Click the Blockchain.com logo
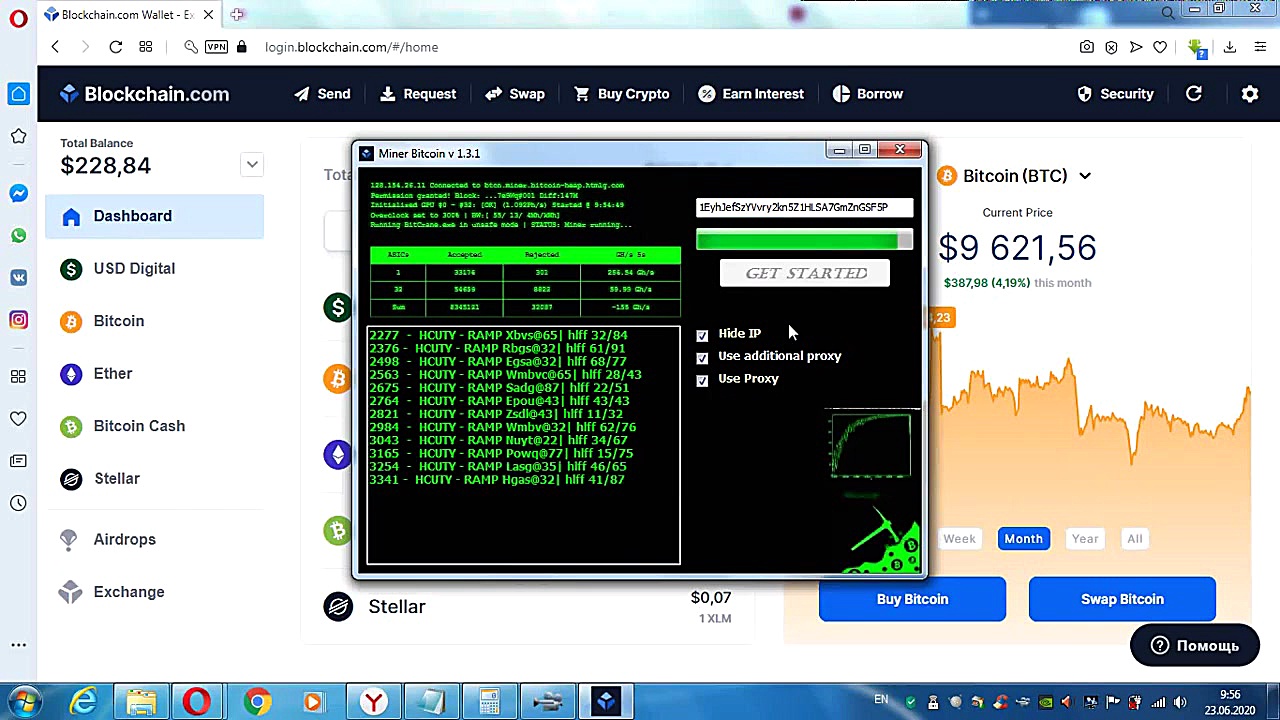1280x720 pixels. (x=145, y=94)
